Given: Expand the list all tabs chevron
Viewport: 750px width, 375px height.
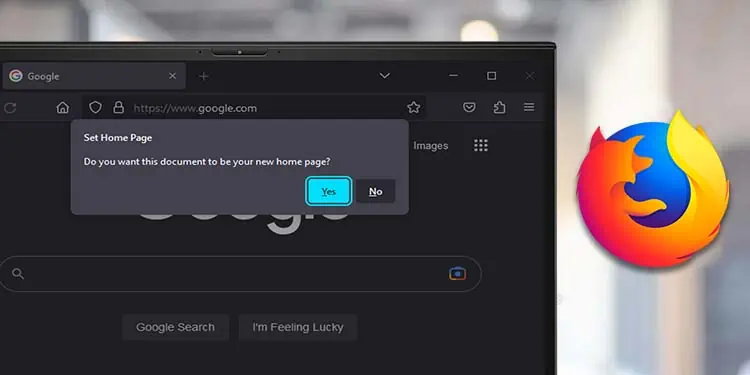Looking at the screenshot, I should click(385, 76).
